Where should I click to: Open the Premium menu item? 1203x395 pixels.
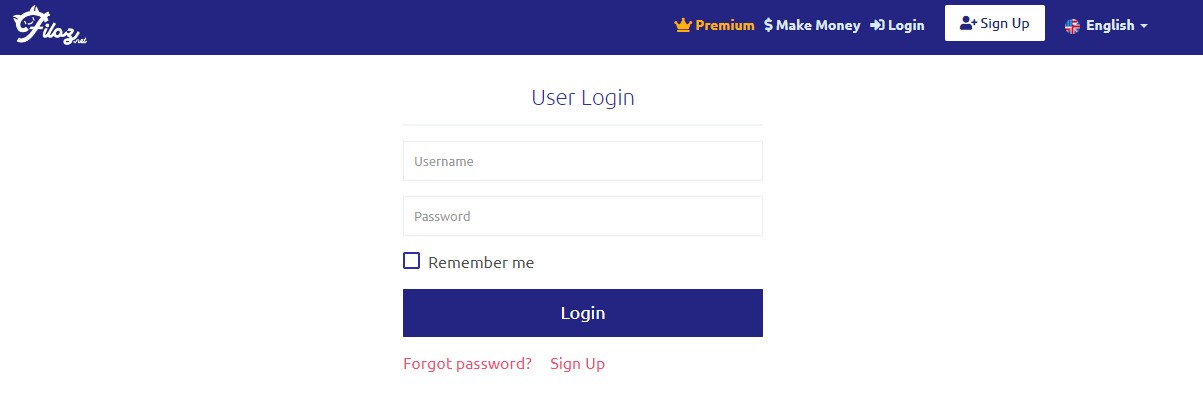click(715, 25)
